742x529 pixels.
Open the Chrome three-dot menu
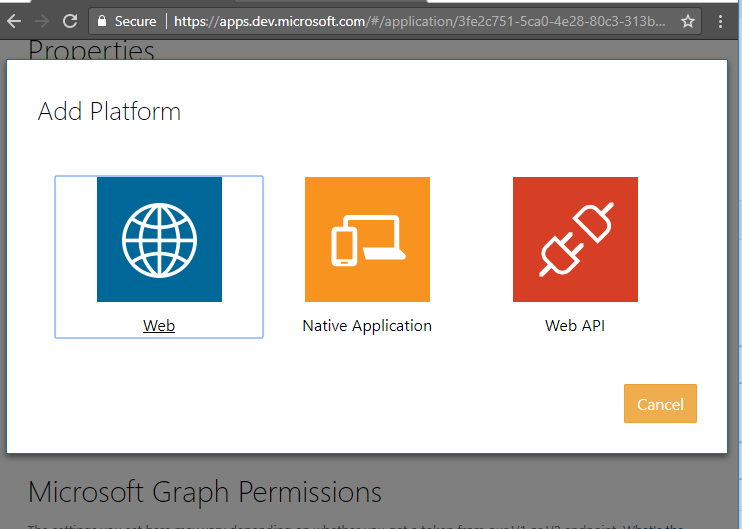pos(720,21)
